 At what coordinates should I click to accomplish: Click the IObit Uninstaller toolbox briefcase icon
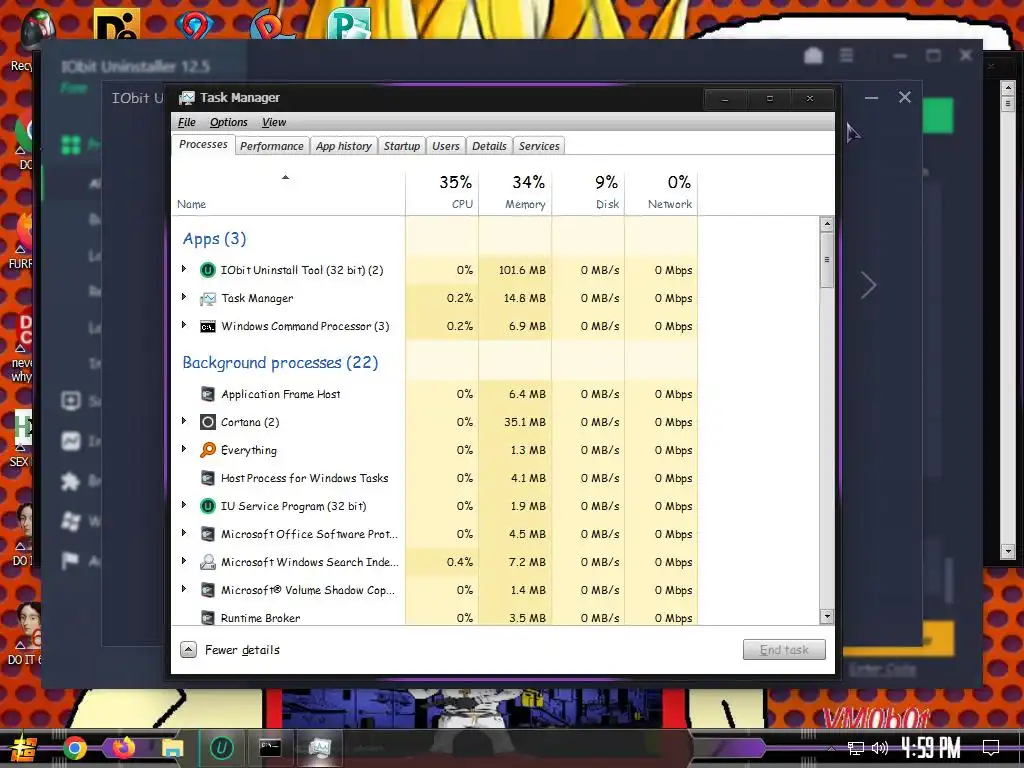click(813, 56)
